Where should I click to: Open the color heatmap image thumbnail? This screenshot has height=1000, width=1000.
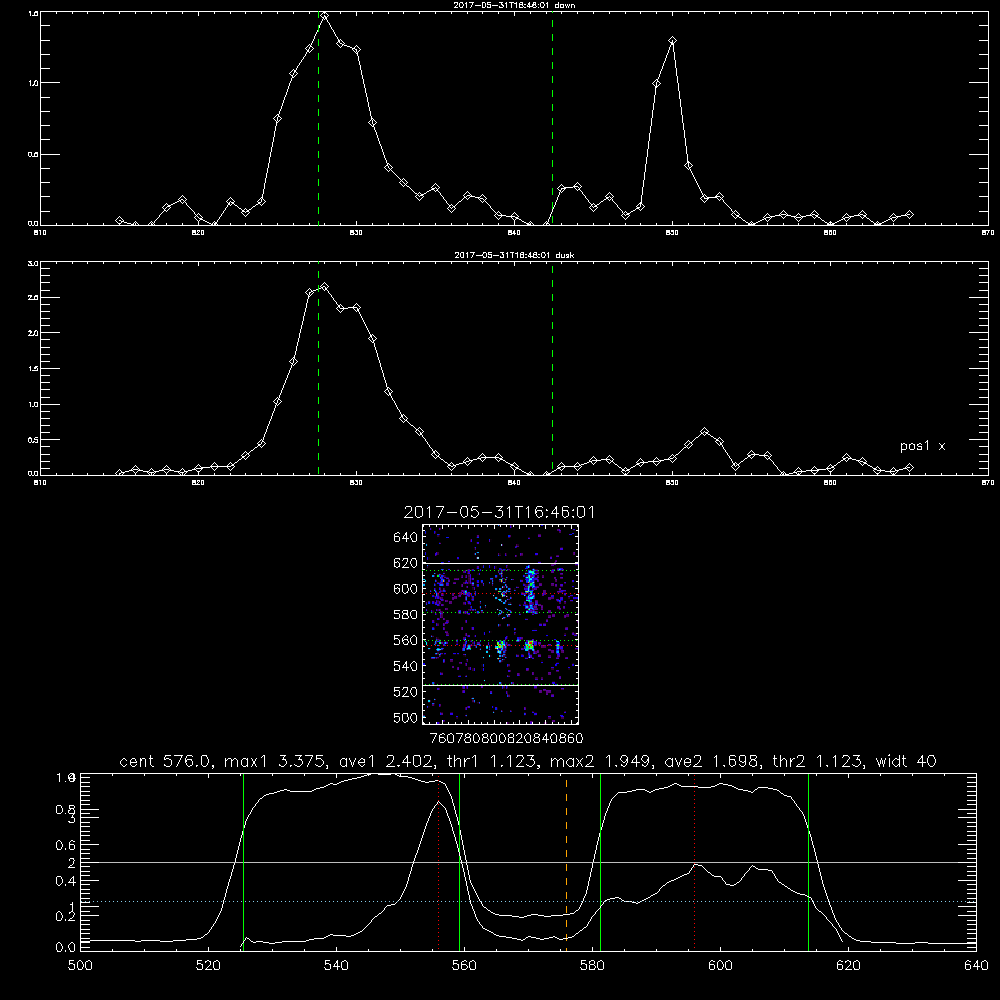click(x=500, y=624)
